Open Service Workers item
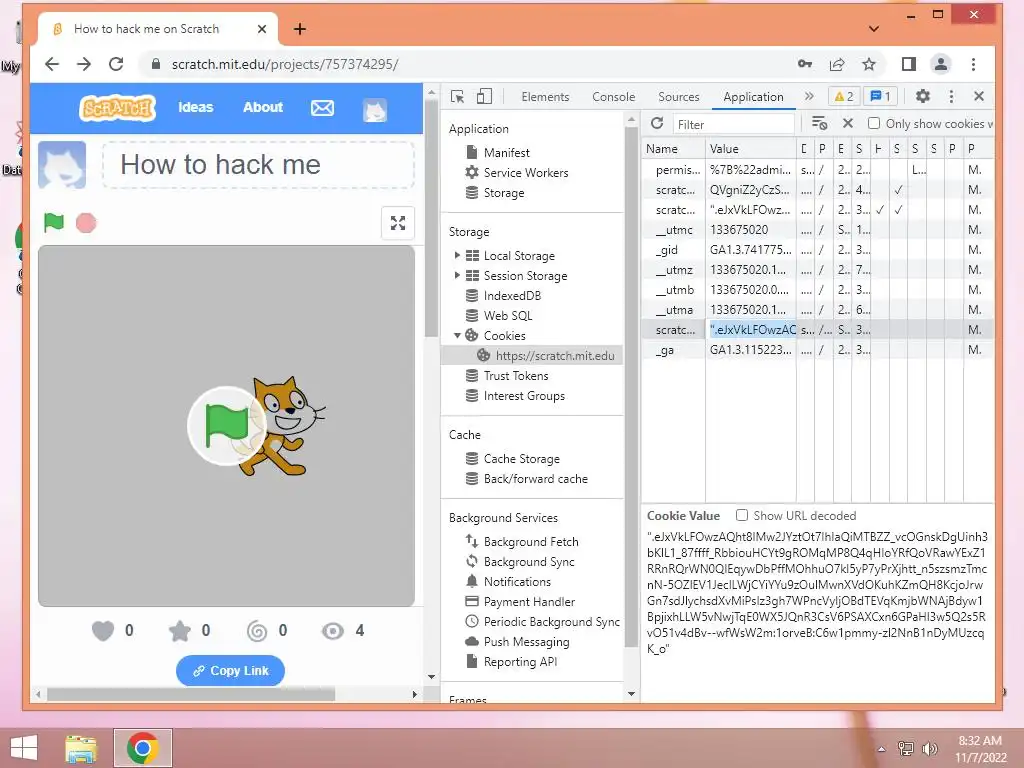 [x=526, y=173]
